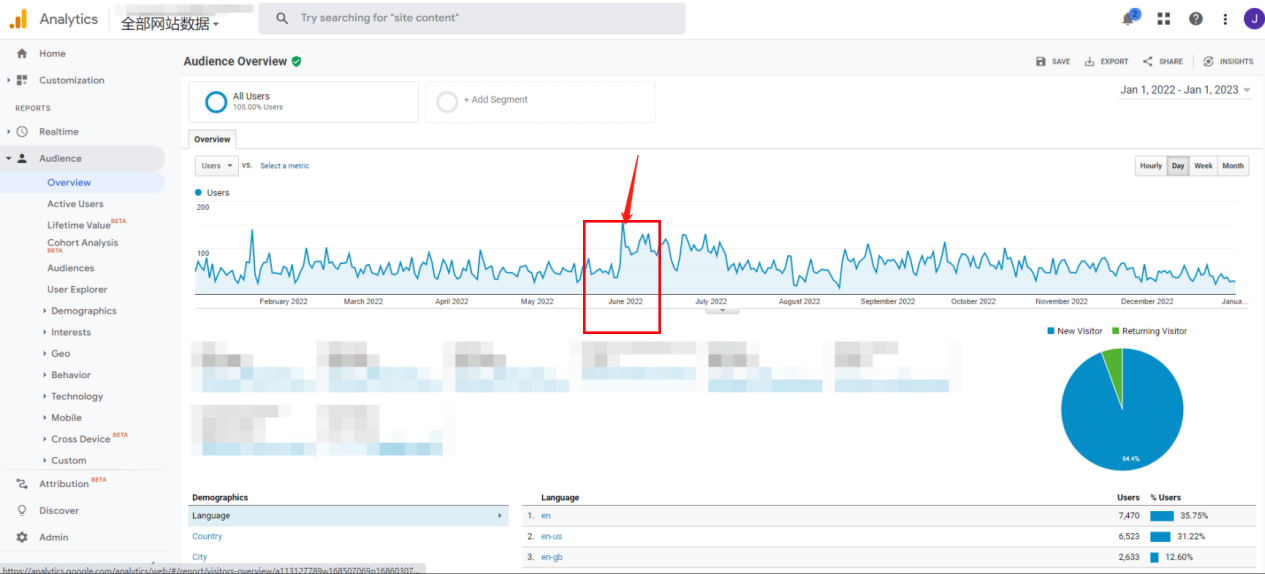Click the help question mark icon
The height and width of the screenshot is (574, 1265).
click(1195, 19)
